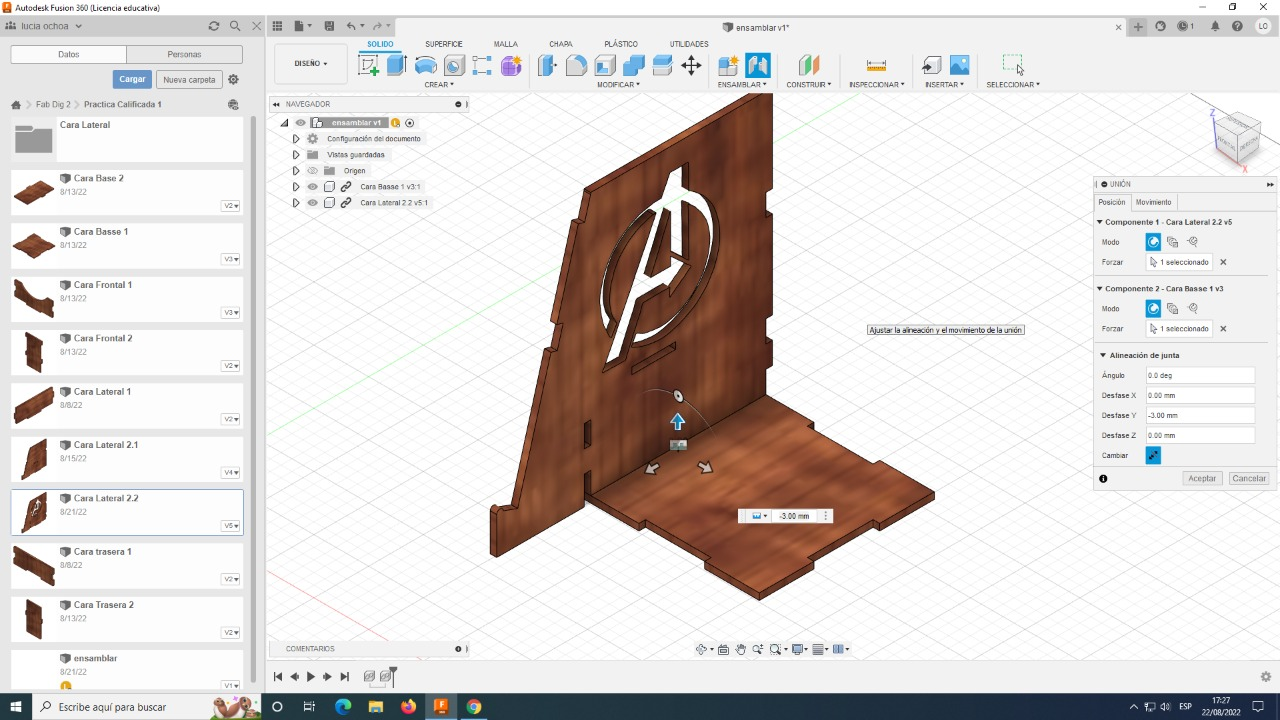
Task: Click the window Select tool icon
Action: click(1013, 65)
